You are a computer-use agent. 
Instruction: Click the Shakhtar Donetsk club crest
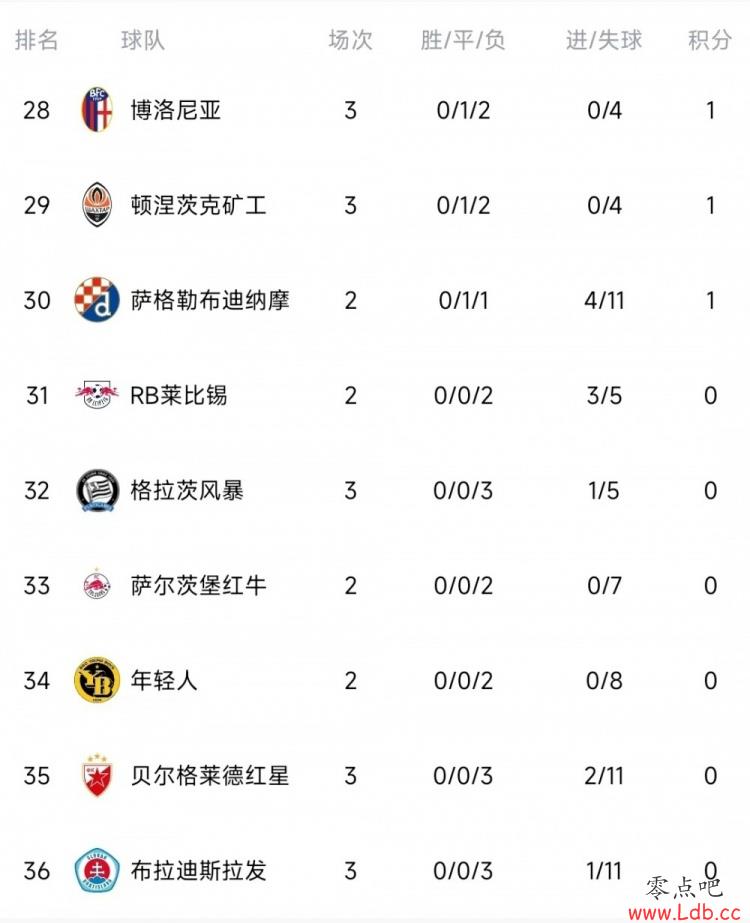pyautogui.click(x=97, y=205)
